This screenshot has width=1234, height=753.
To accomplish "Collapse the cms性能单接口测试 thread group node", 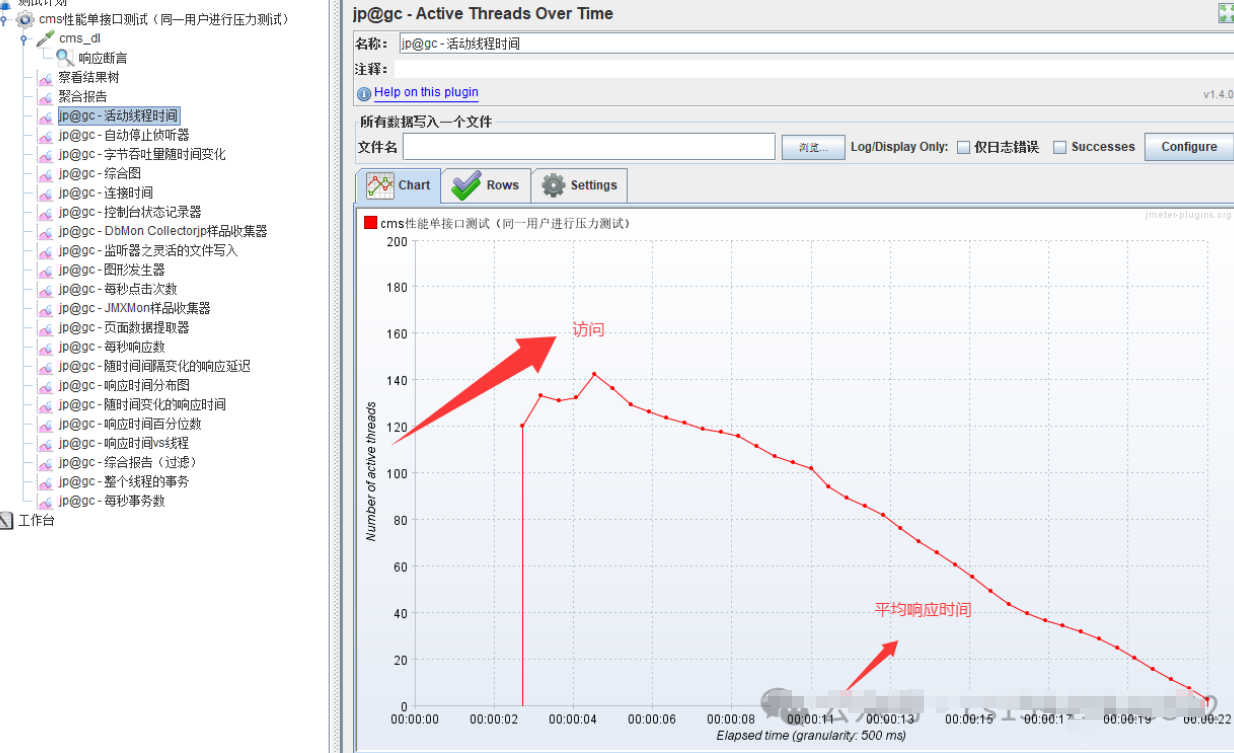I will 5,19.
